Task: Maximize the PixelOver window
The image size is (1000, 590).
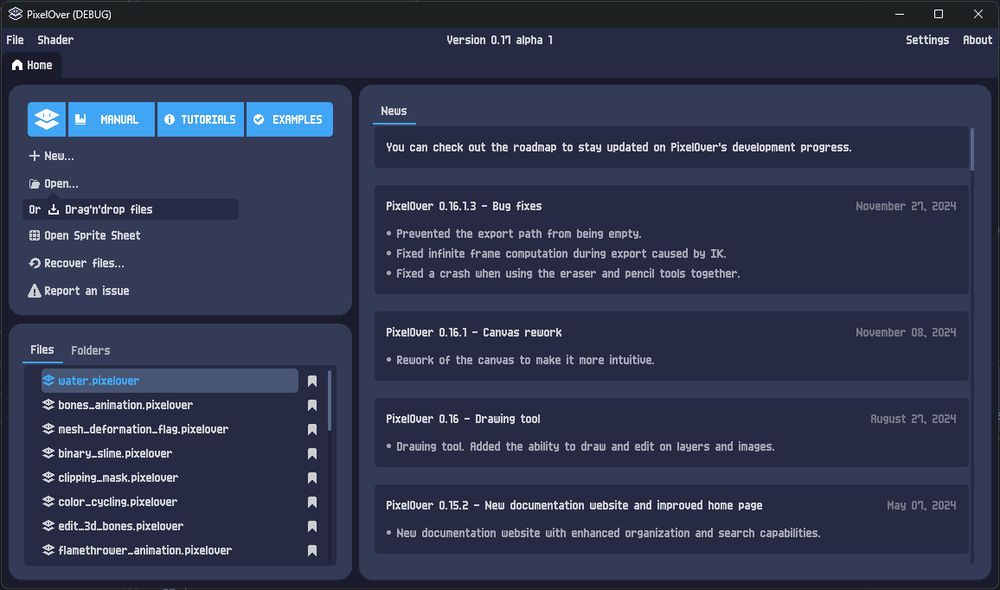Action: [938, 14]
